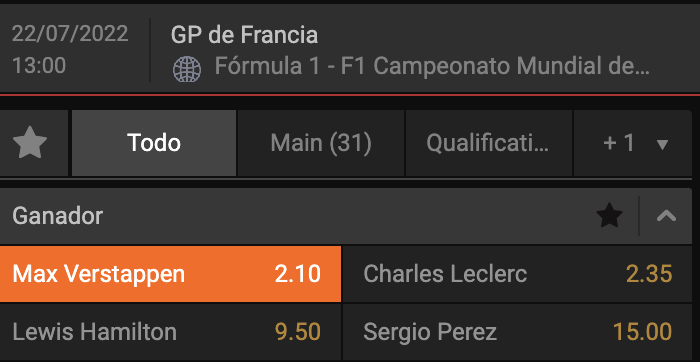The image size is (700, 362).
Task: Open the Qualificati… tab
Action: (x=488, y=143)
